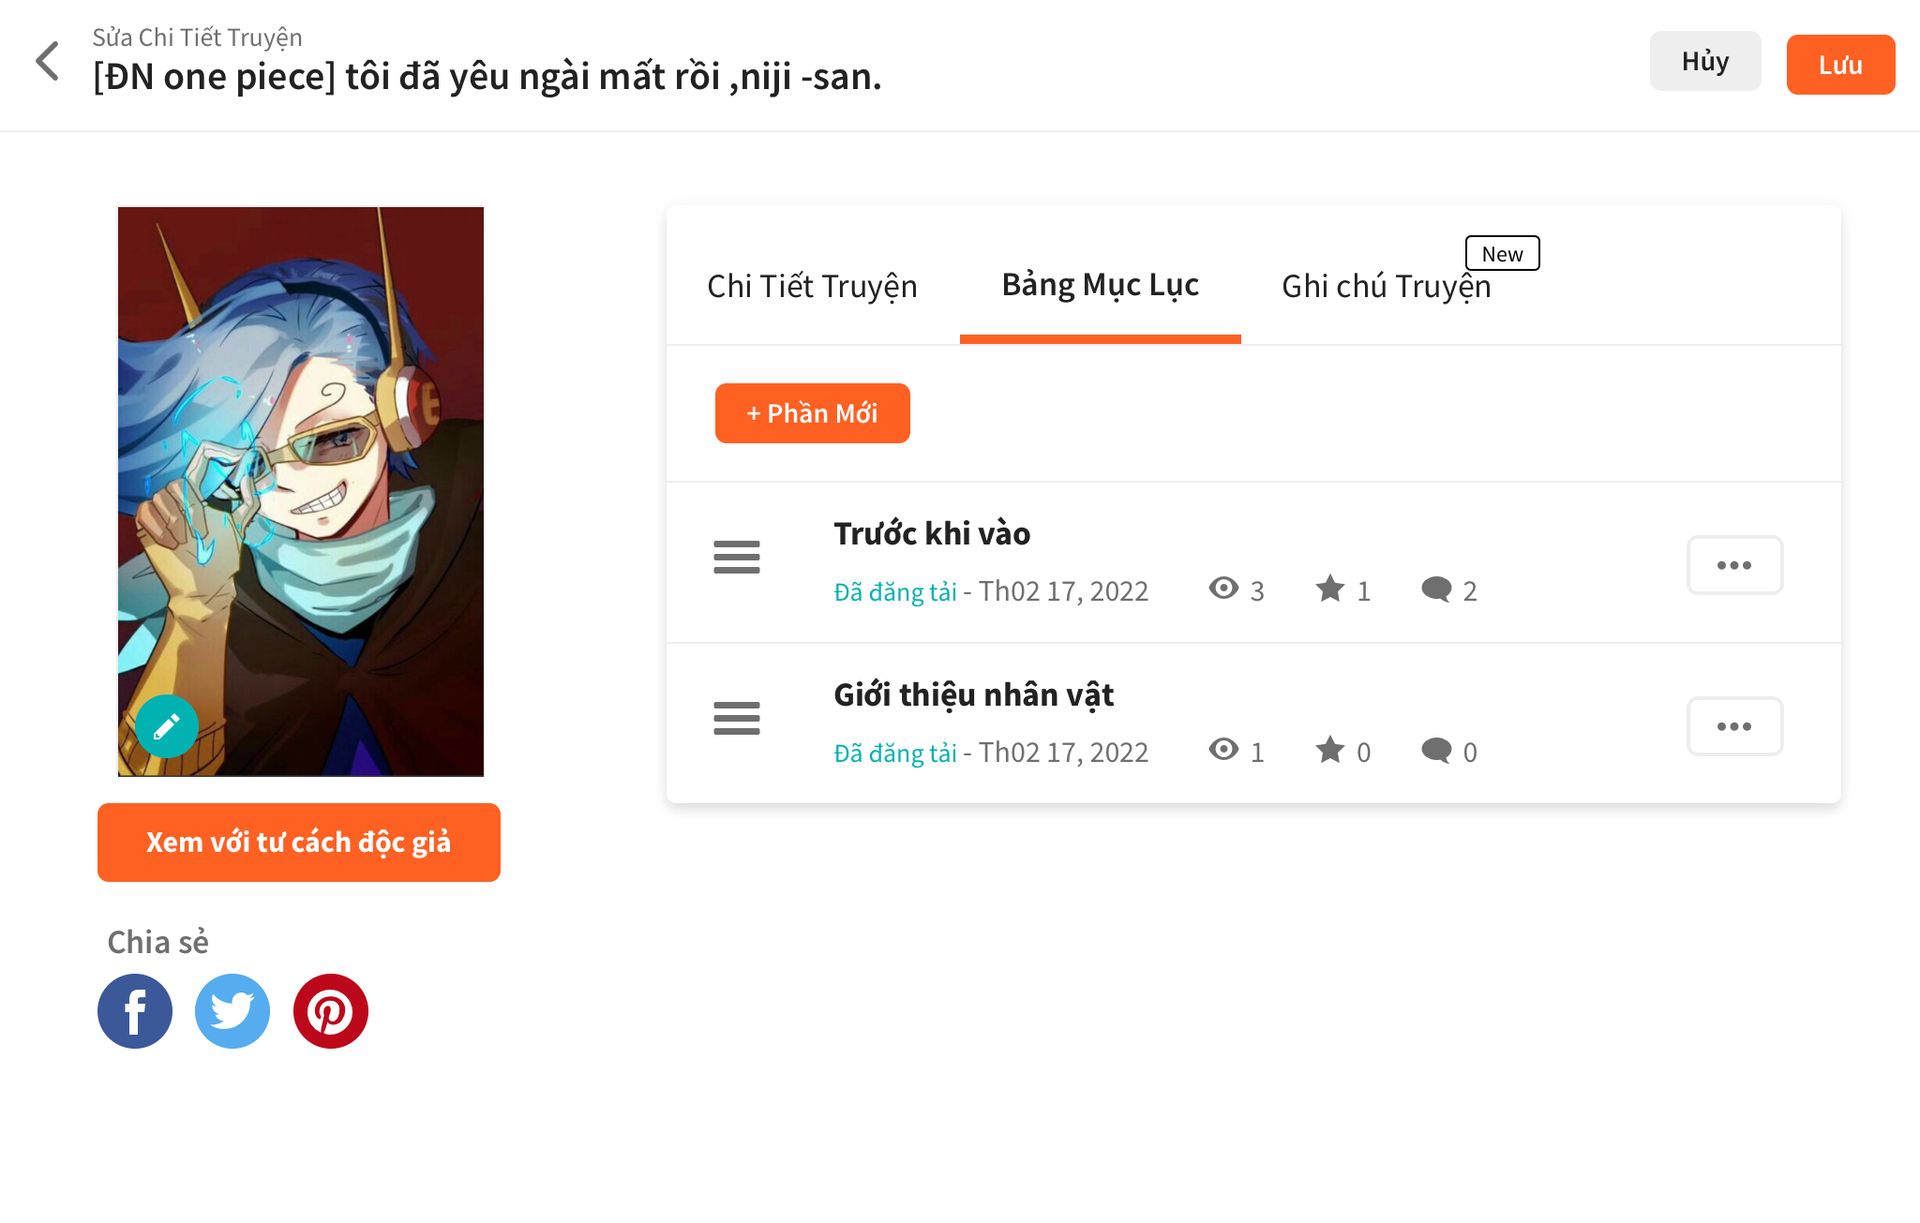
Task: Save changes with Lưu button
Action: click(1840, 64)
